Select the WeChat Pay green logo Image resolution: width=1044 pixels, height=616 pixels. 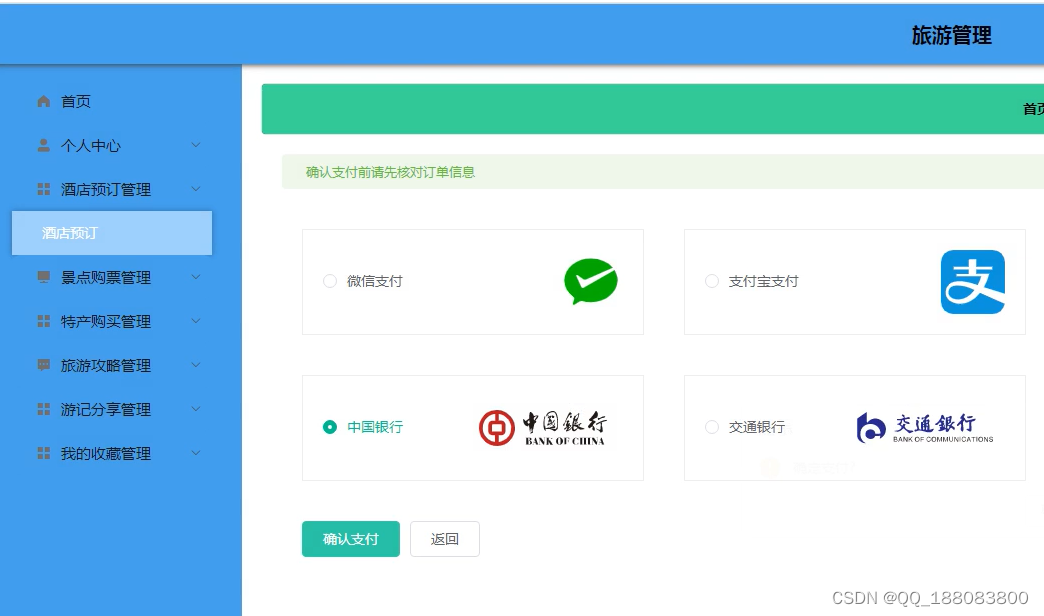[x=591, y=281]
